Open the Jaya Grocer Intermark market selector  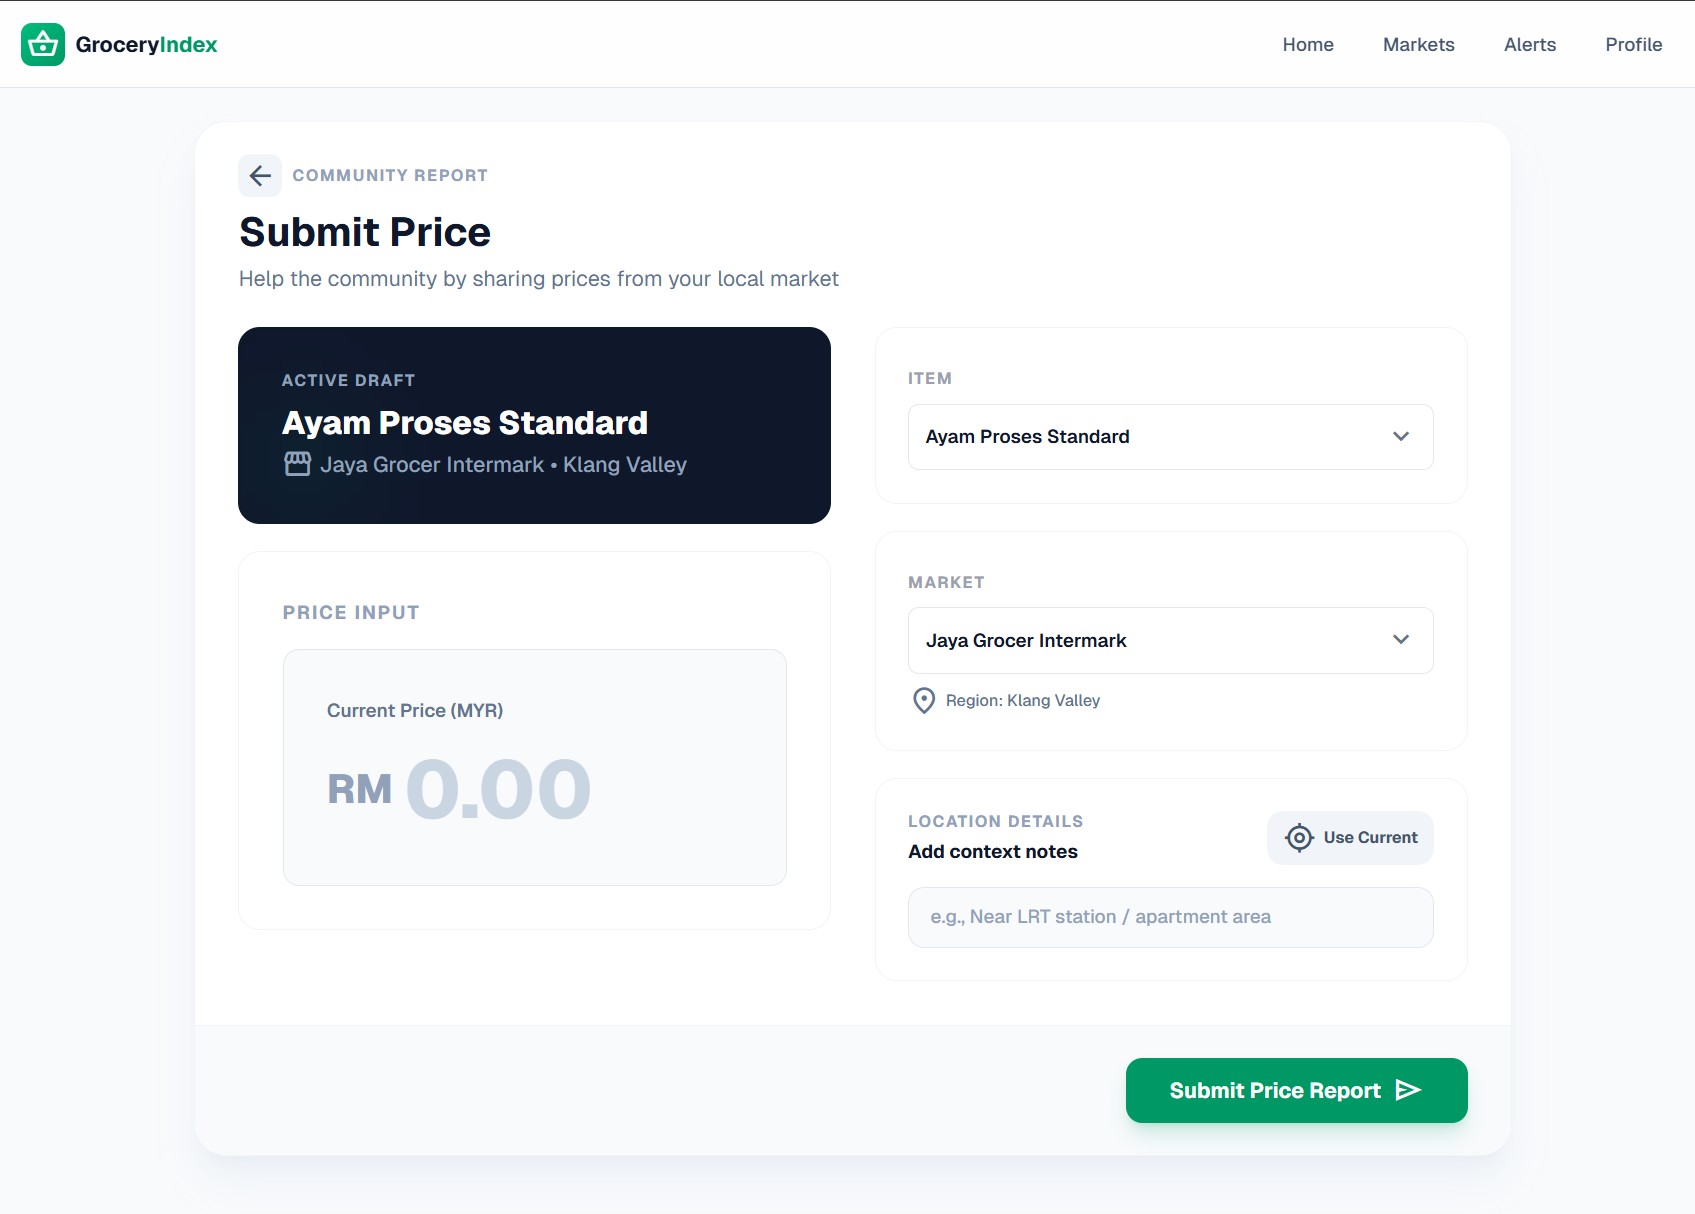click(x=1150, y=640)
